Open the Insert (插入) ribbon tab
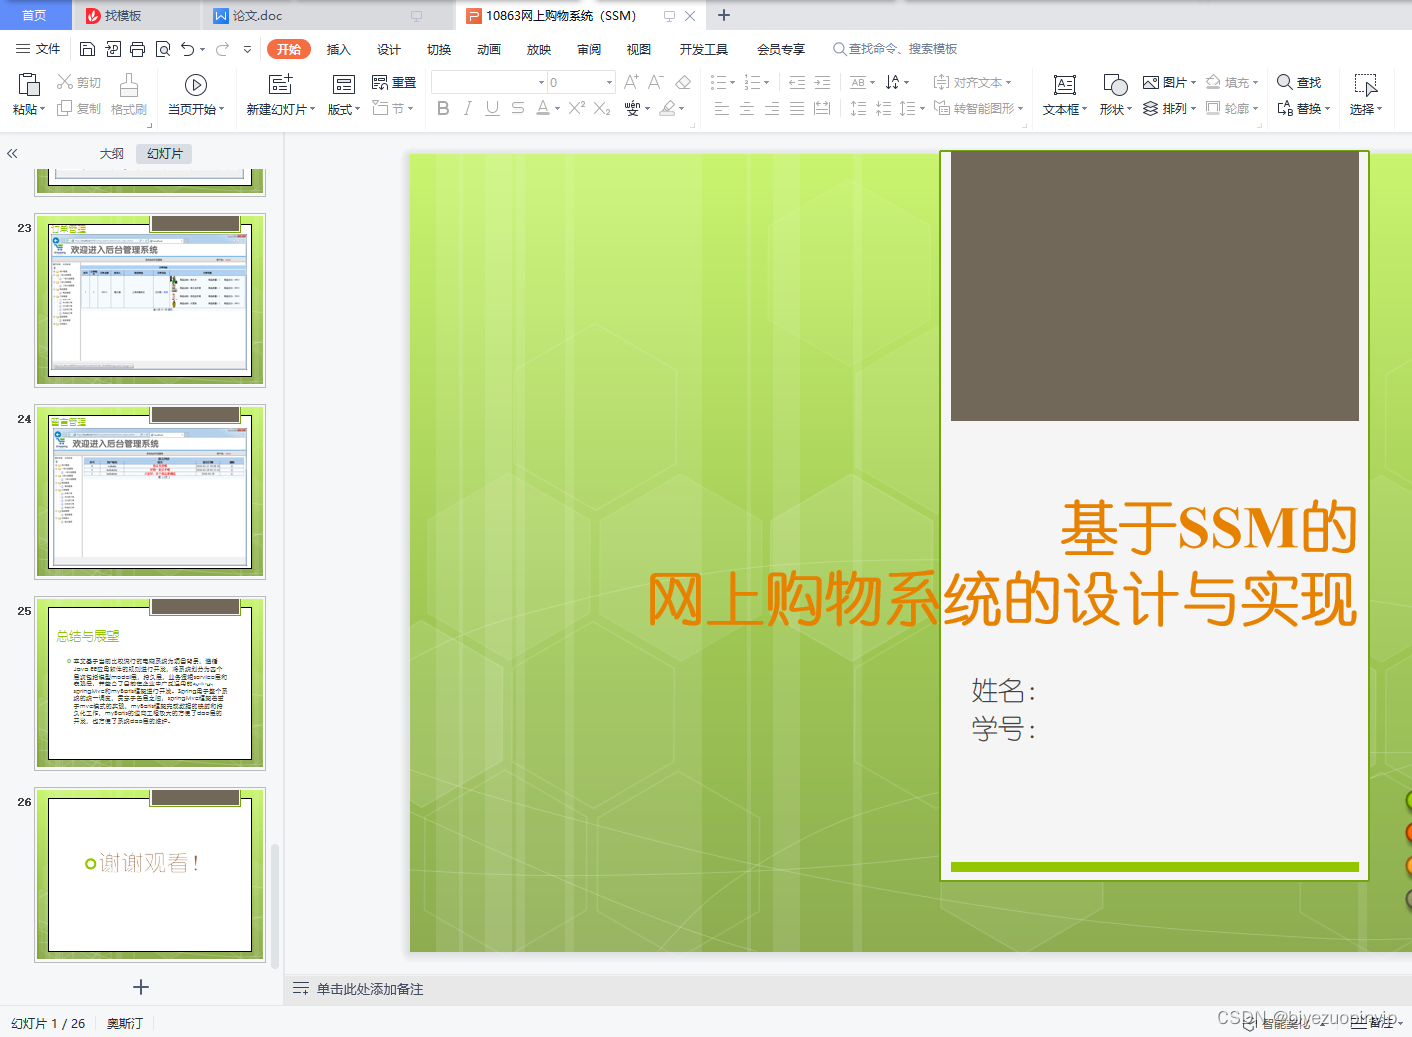The image size is (1412, 1037). point(339,49)
